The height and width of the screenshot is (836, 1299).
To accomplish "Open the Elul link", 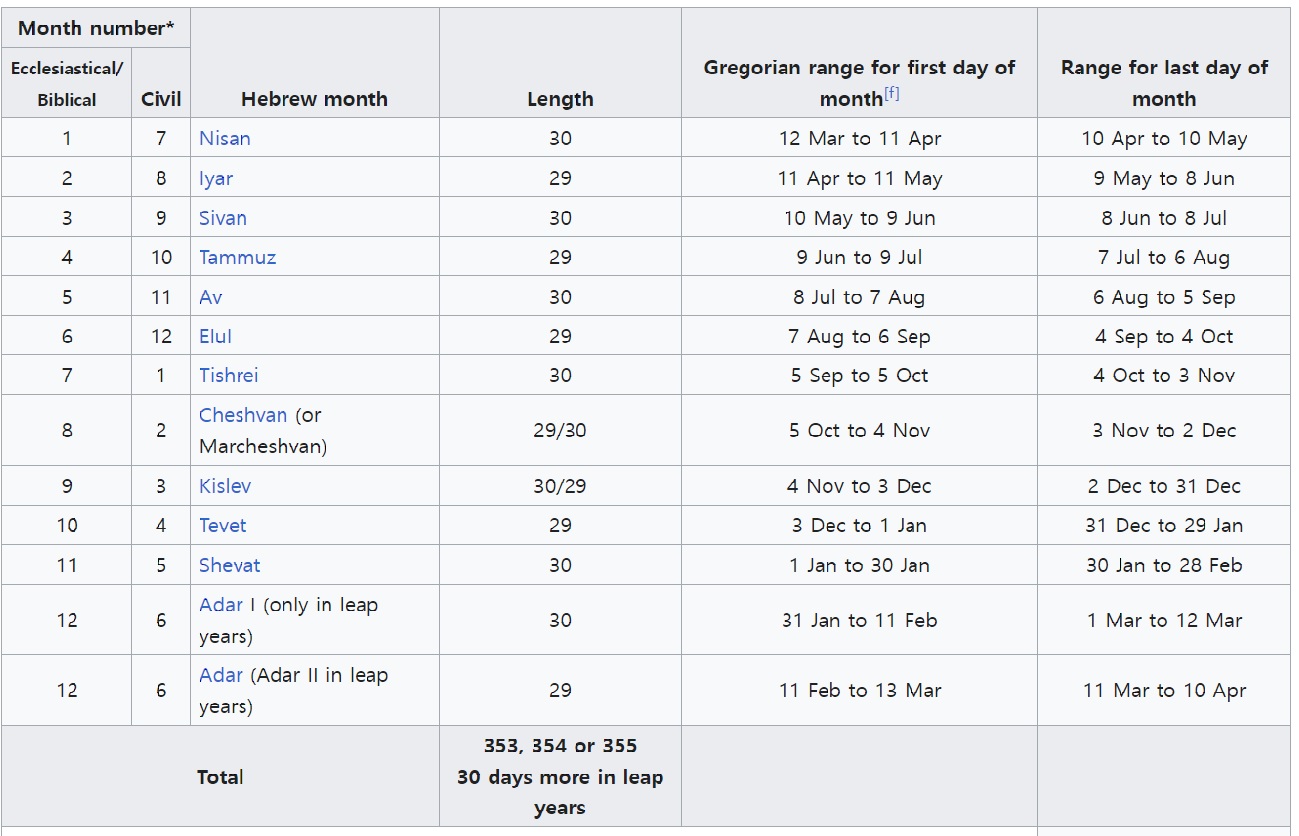I will pyautogui.click(x=216, y=336).
